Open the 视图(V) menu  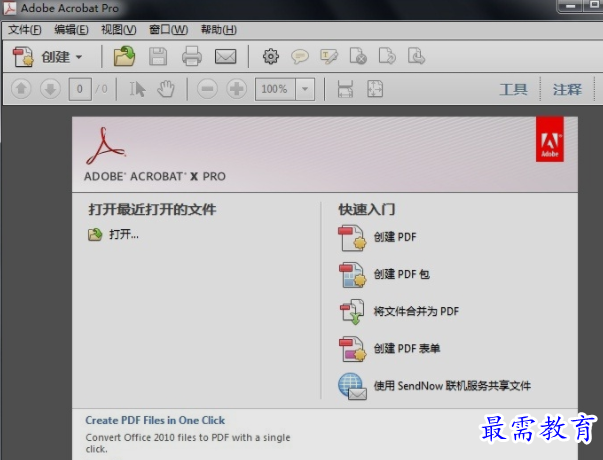pyautogui.click(x=118, y=30)
